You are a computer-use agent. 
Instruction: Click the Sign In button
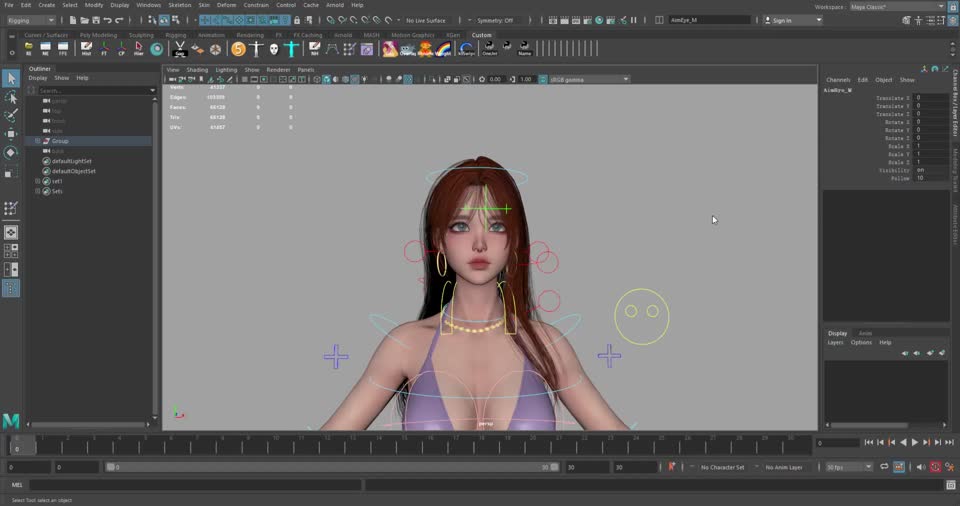[782, 20]
